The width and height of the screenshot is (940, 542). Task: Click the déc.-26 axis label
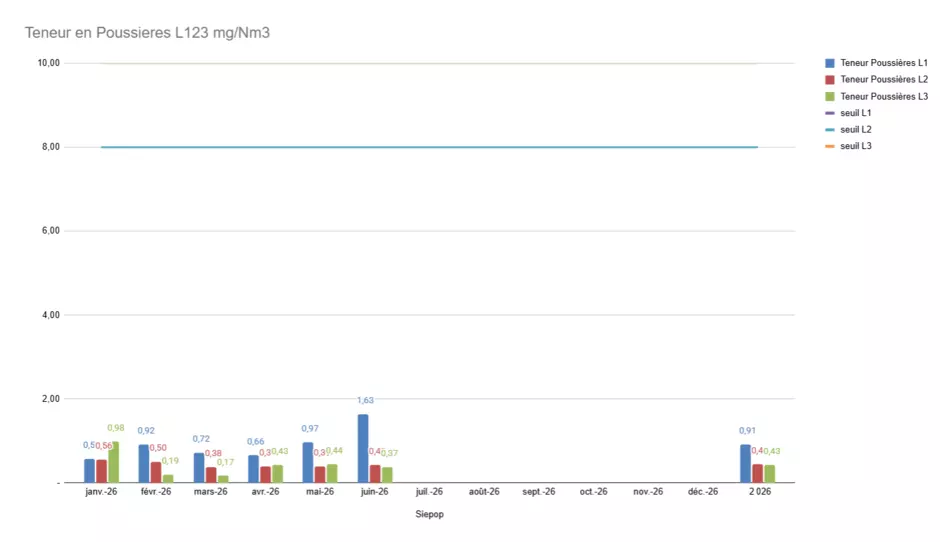[703, 492]
